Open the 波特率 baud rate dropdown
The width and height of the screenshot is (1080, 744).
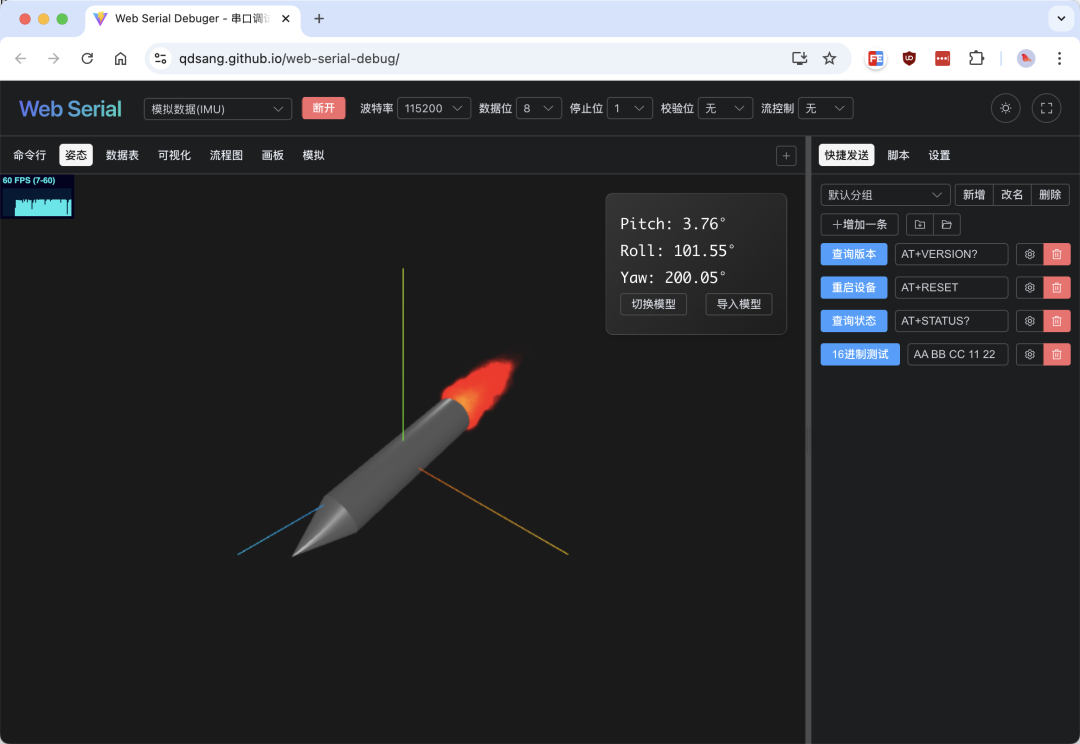[433, 107]
